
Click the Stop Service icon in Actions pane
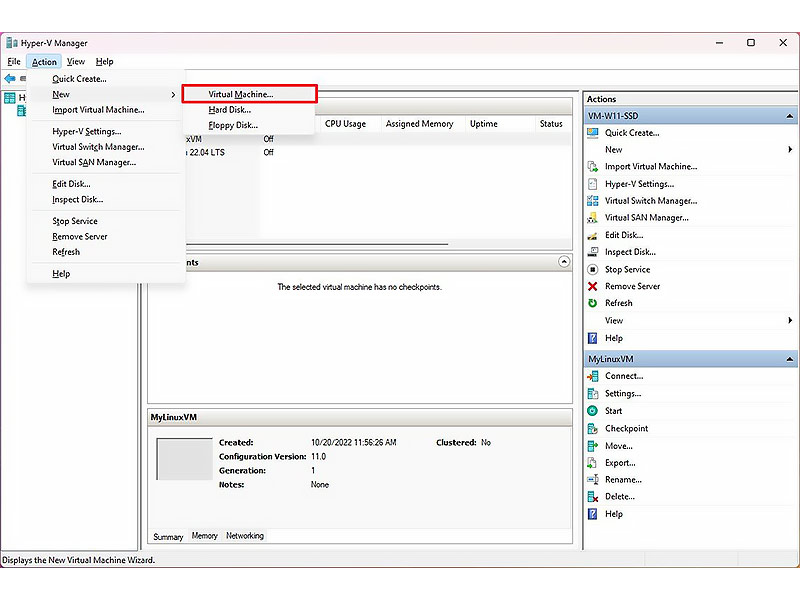point(592,269)
